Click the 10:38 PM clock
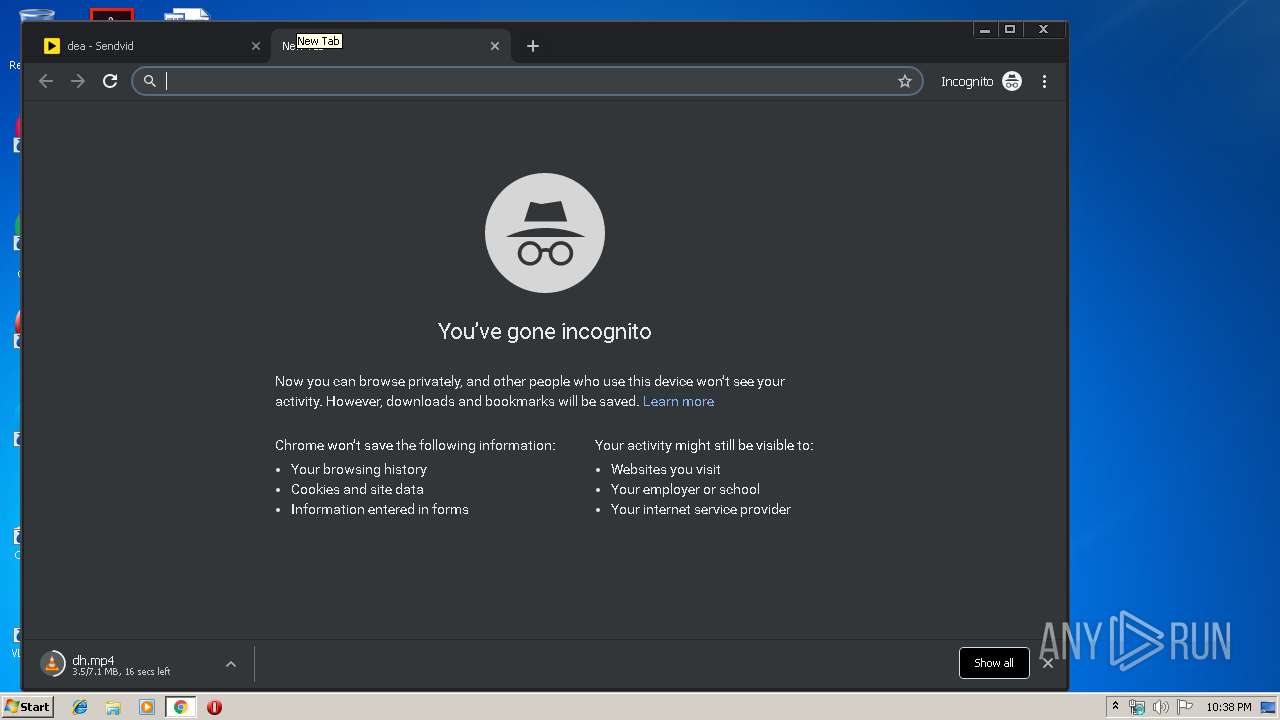This screenshot has width=1280, height=720. tap(1228, 707)
